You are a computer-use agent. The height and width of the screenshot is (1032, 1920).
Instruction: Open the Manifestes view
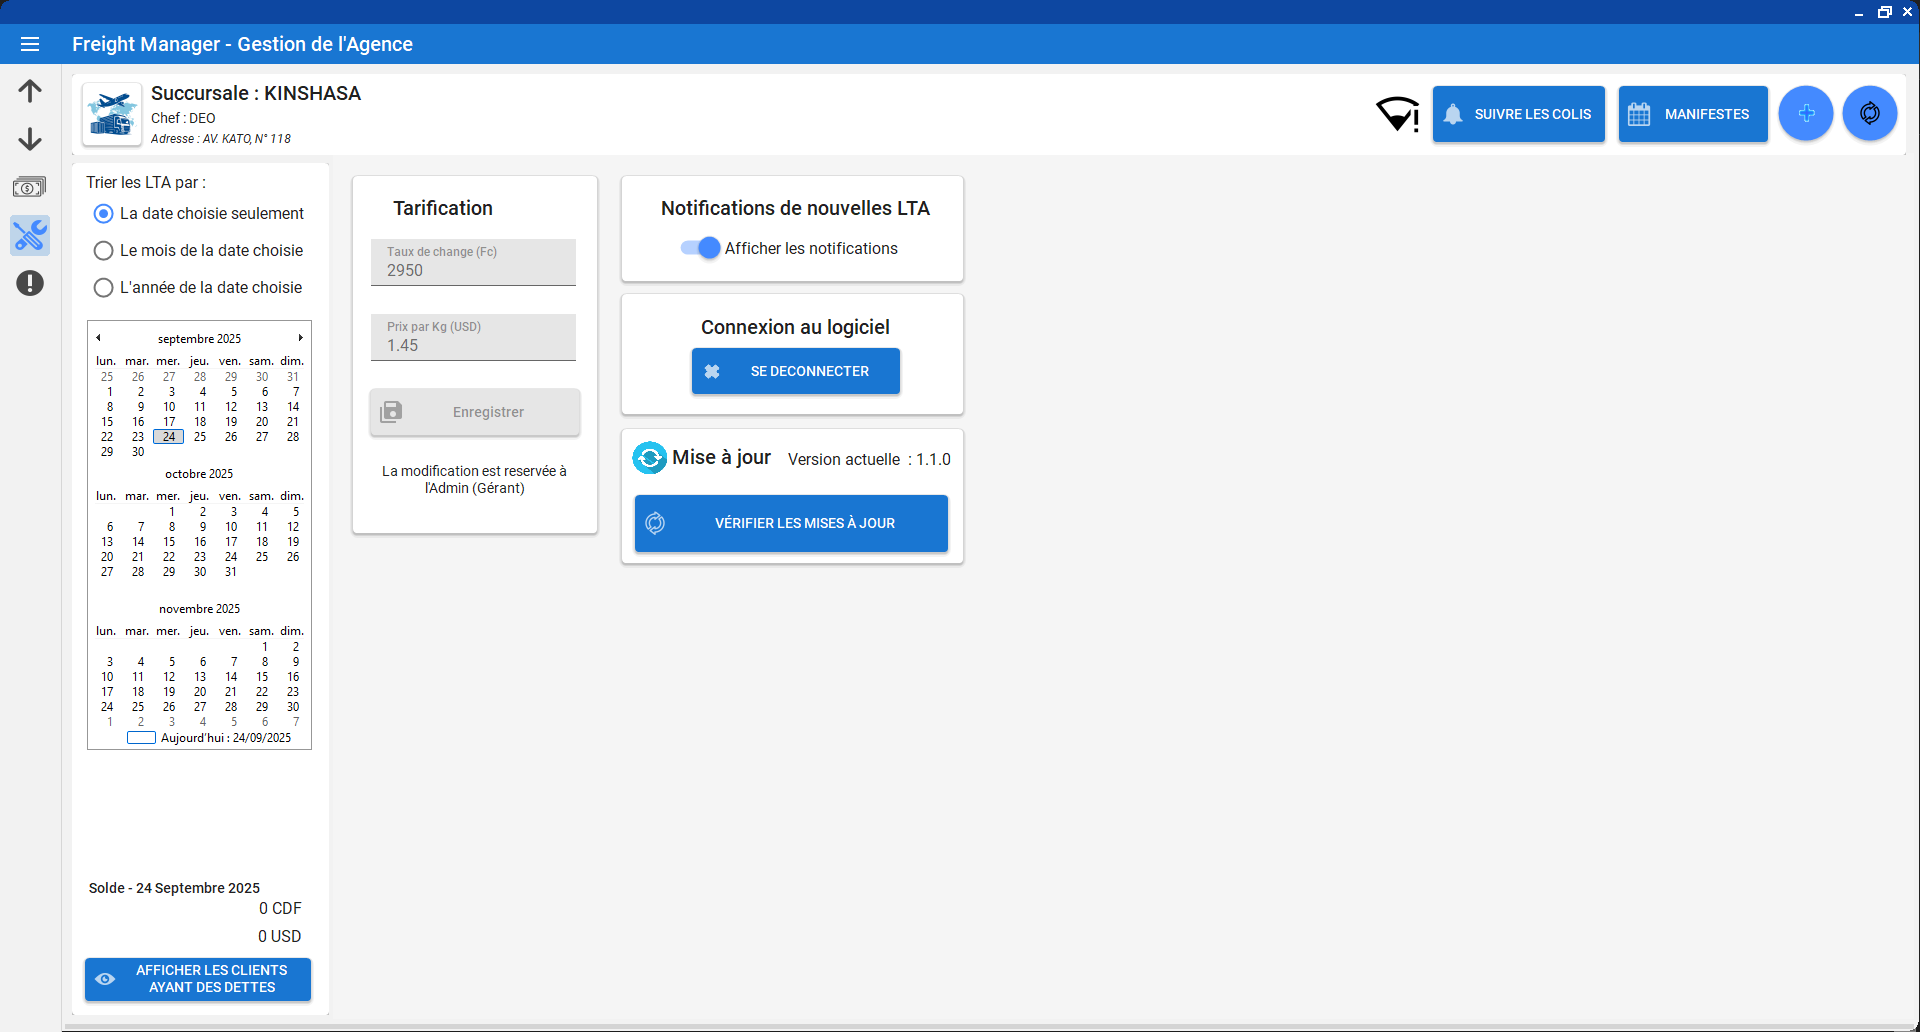(1692, 114)
